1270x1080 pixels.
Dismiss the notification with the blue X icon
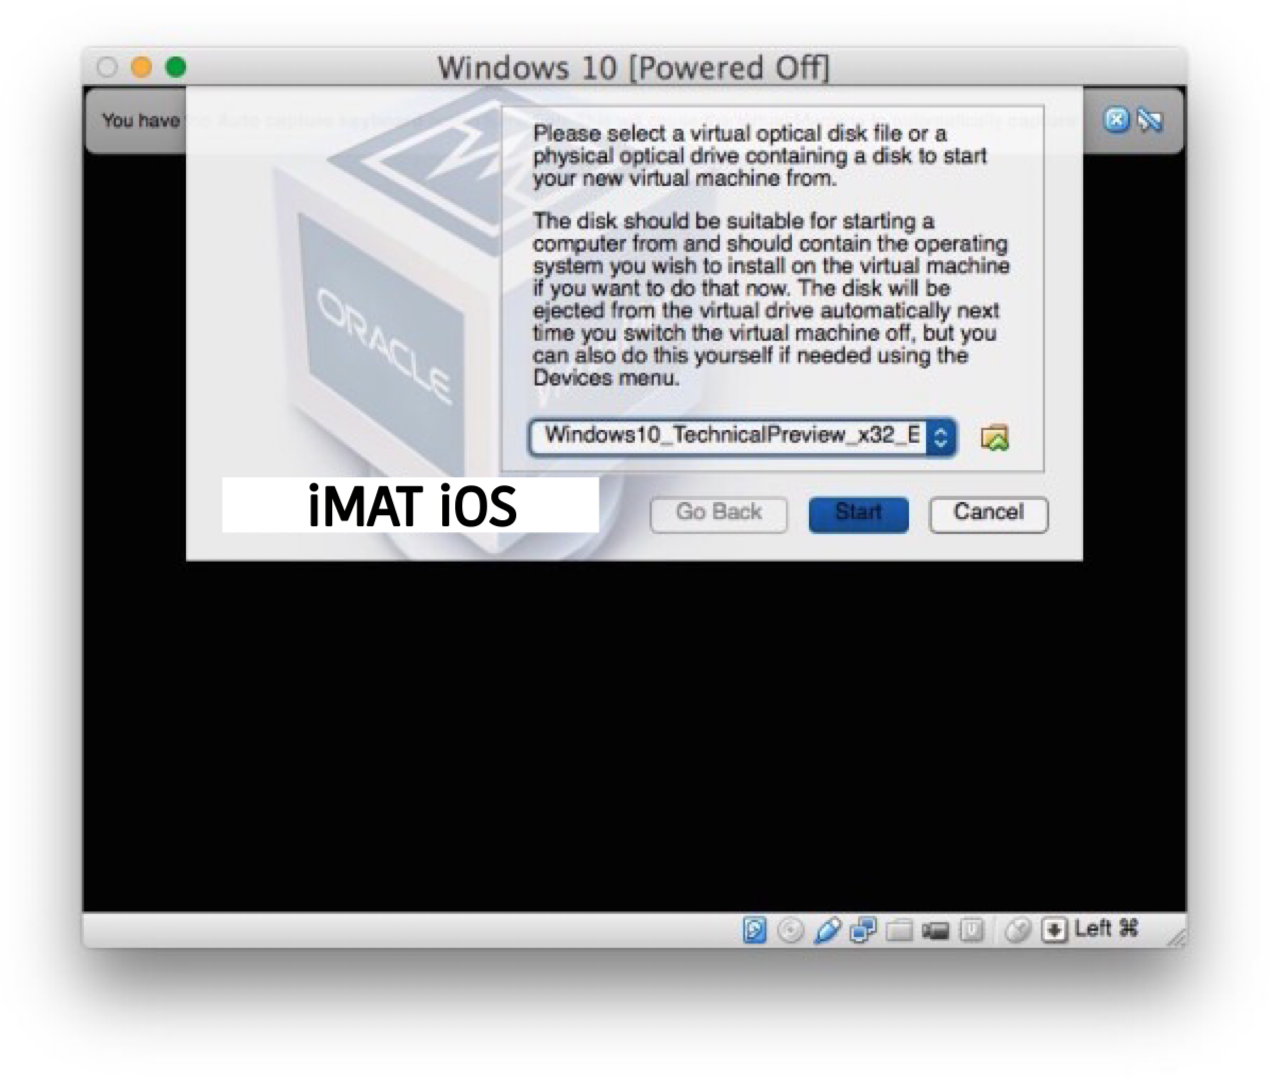pyautogui.click(x=1116, y=120)
